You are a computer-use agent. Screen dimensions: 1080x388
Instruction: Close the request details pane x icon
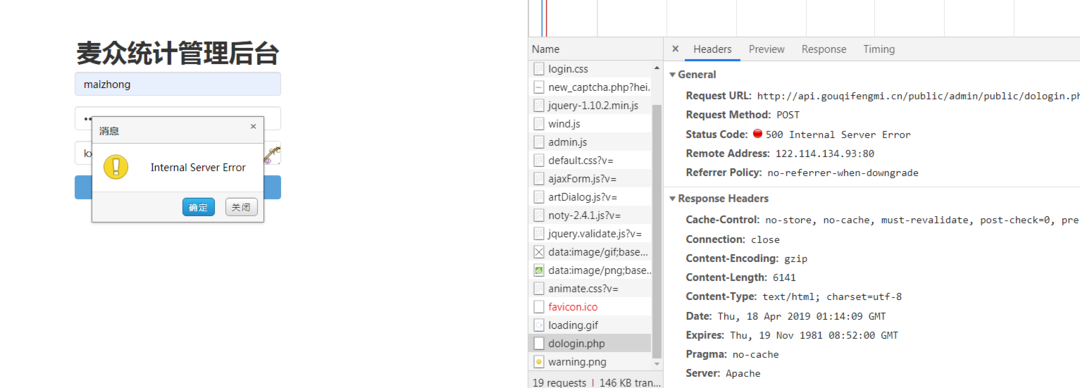[x=675, y=49]
